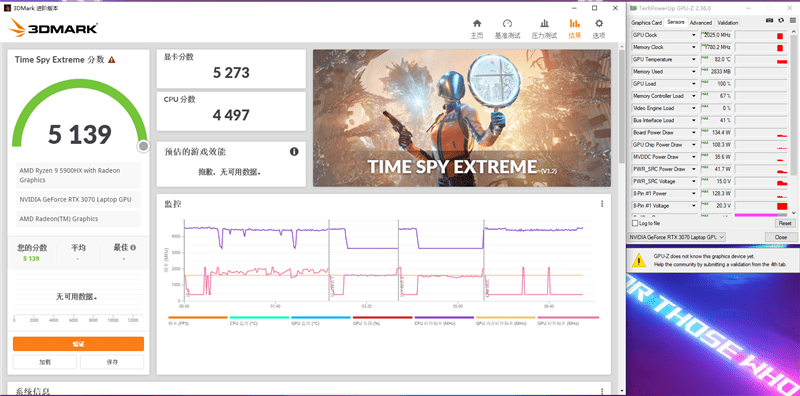The width and height of the screenshot is (800, 396).
Task: Open the options gear icon
Action: point(599,23)
